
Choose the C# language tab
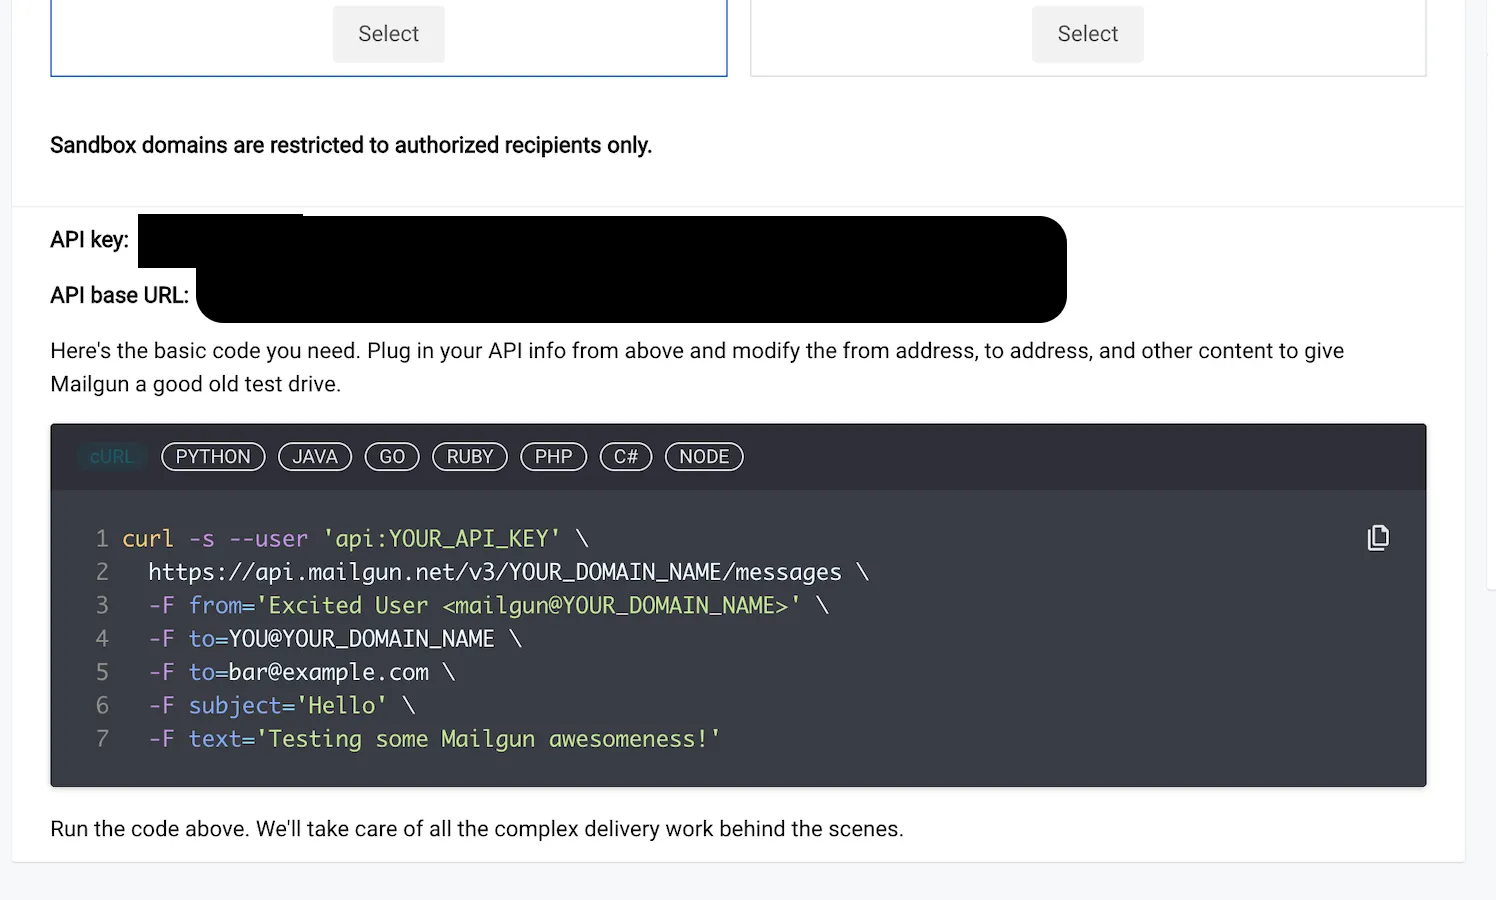[x=626, y=457]
